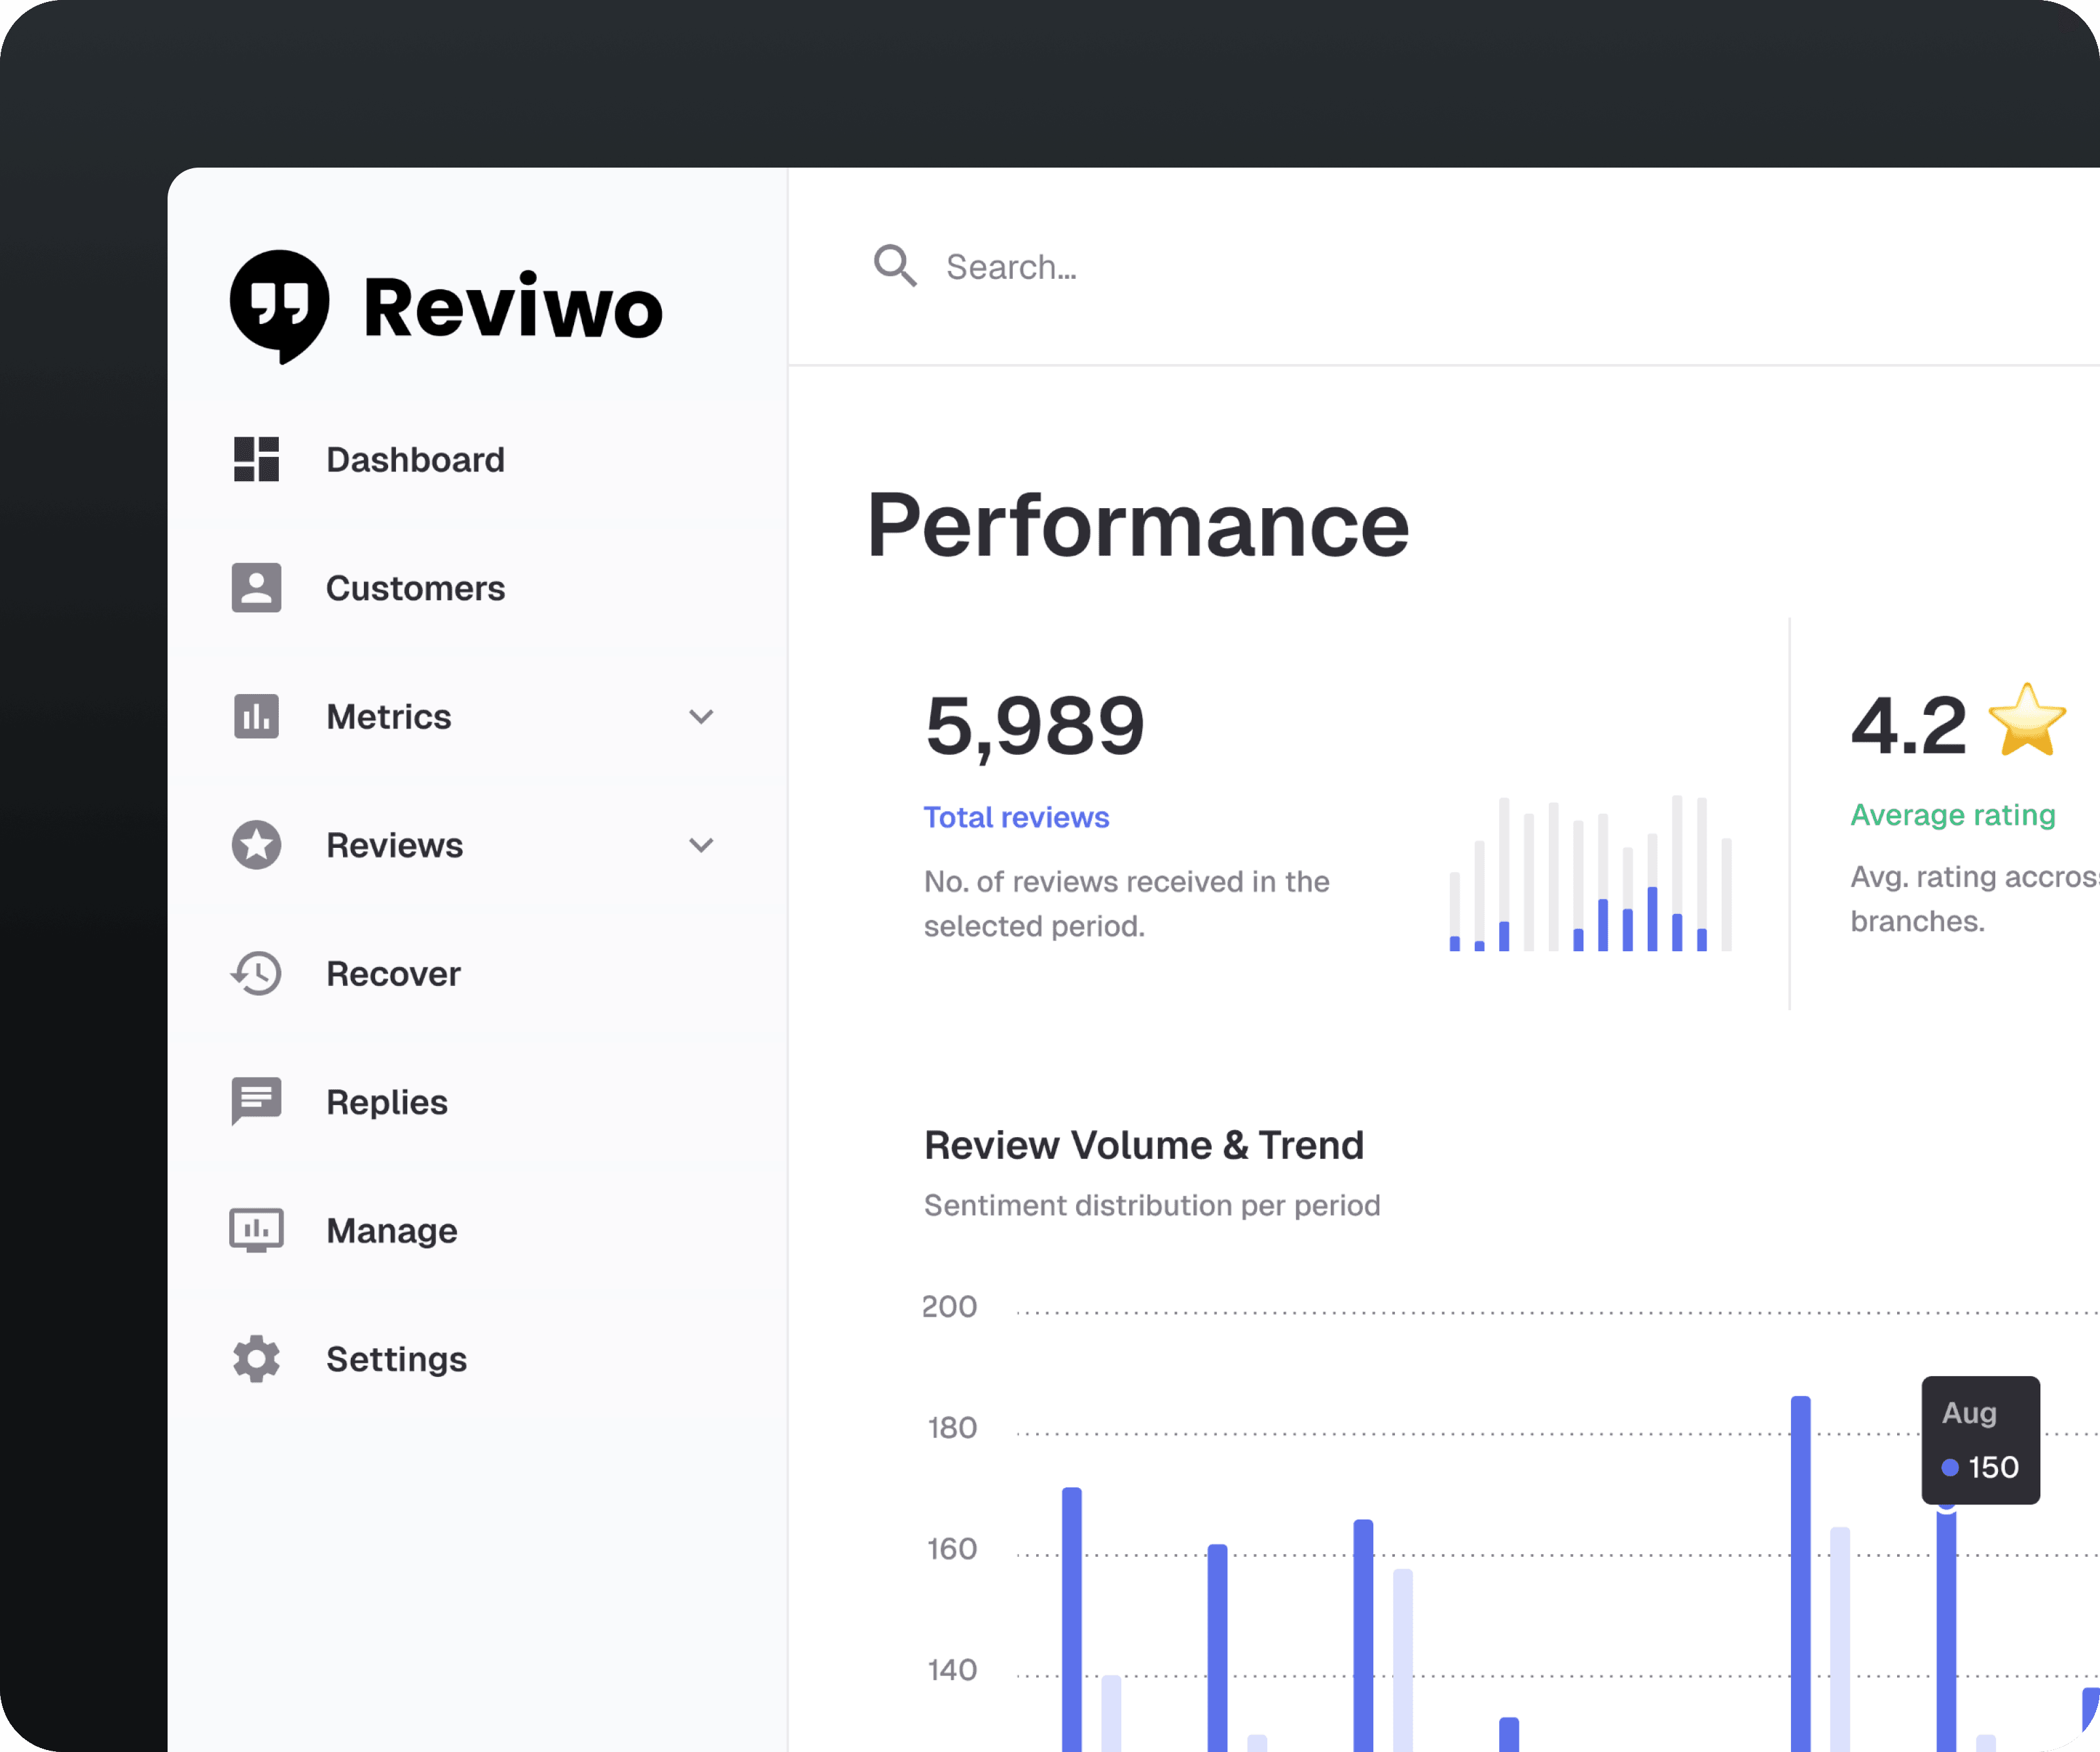Open the Settings page label
This screenshot has height=1752, width=2100.
[396, 1358]
